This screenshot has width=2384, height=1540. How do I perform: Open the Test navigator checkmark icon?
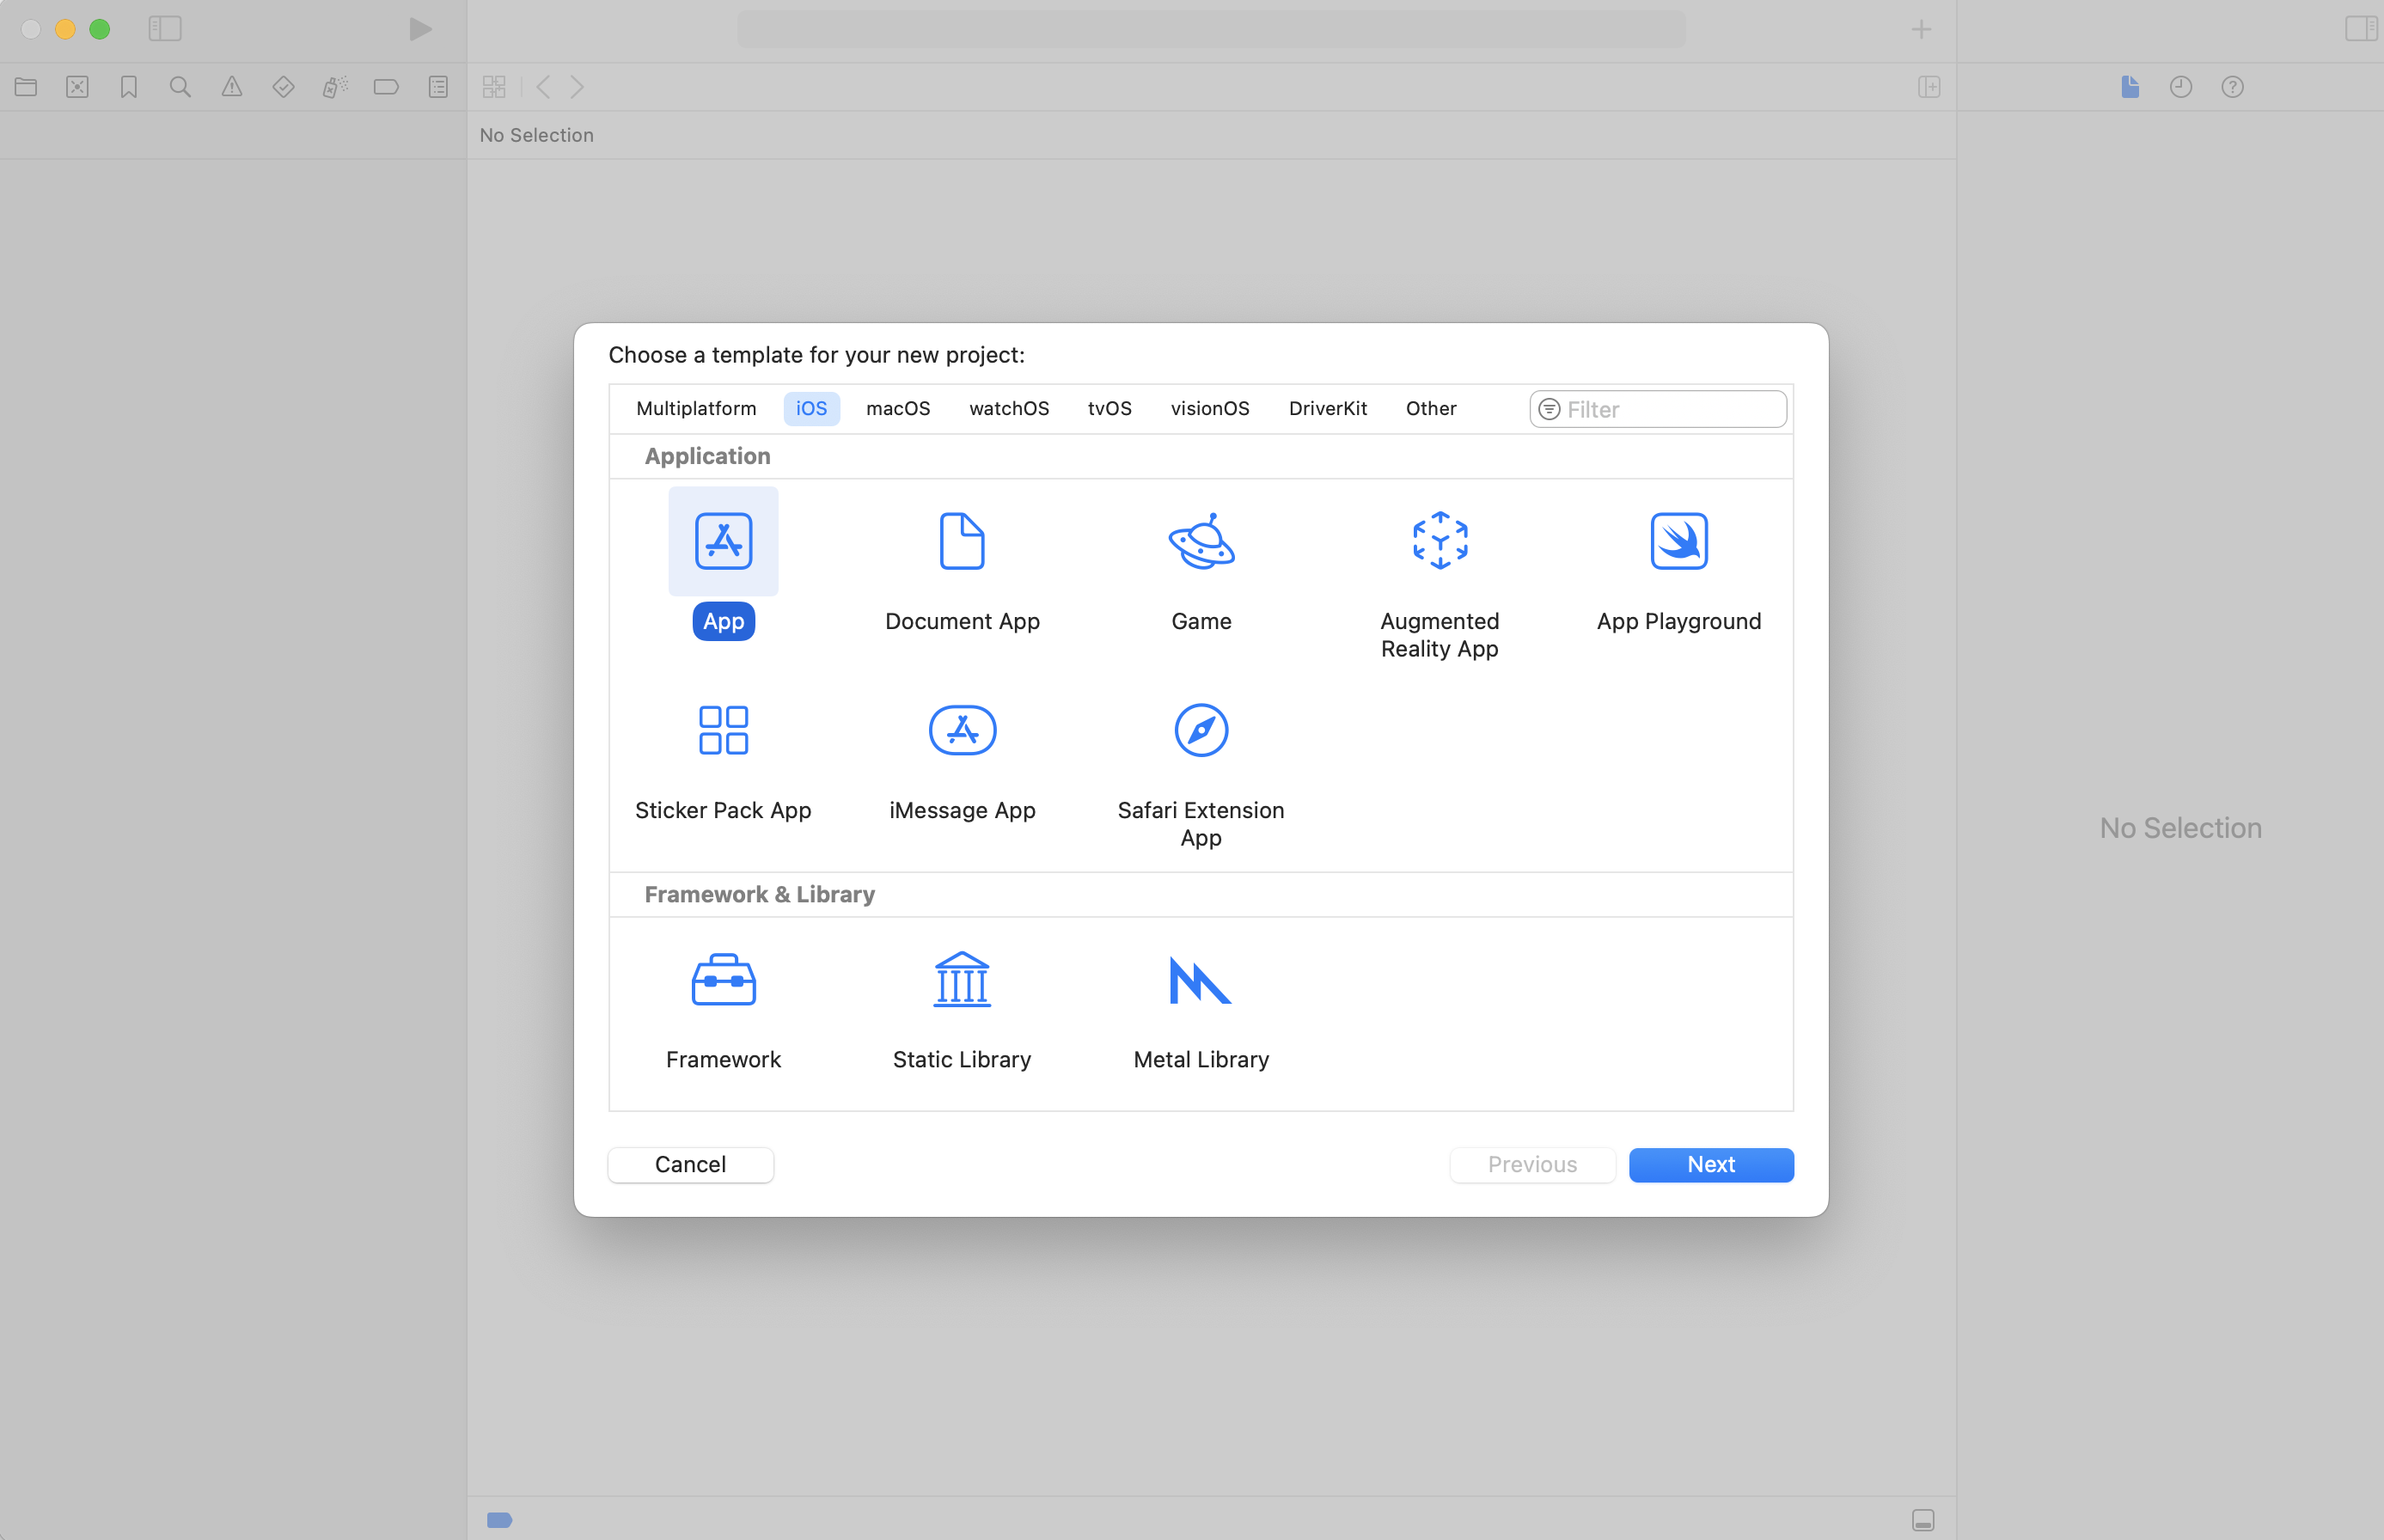pos(283,87)
